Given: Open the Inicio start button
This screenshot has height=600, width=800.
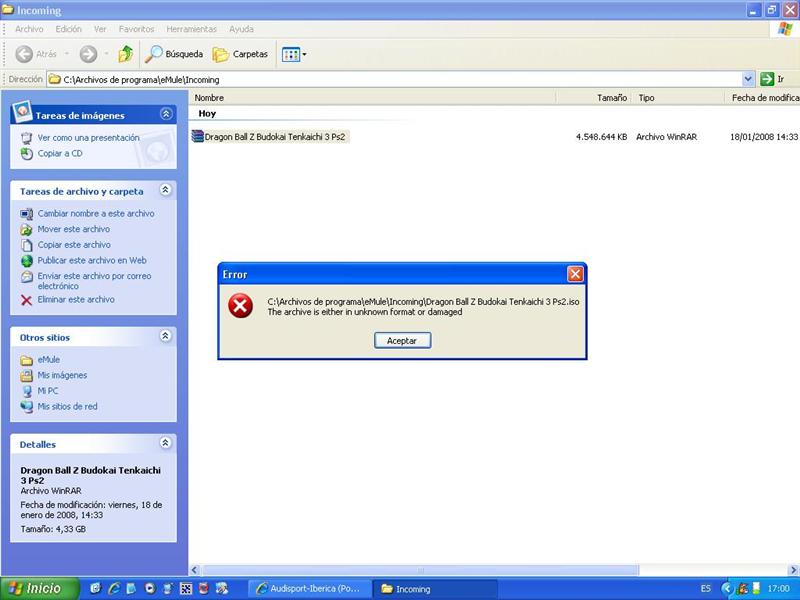Looking at the screenshot, I should pos(40,589).
